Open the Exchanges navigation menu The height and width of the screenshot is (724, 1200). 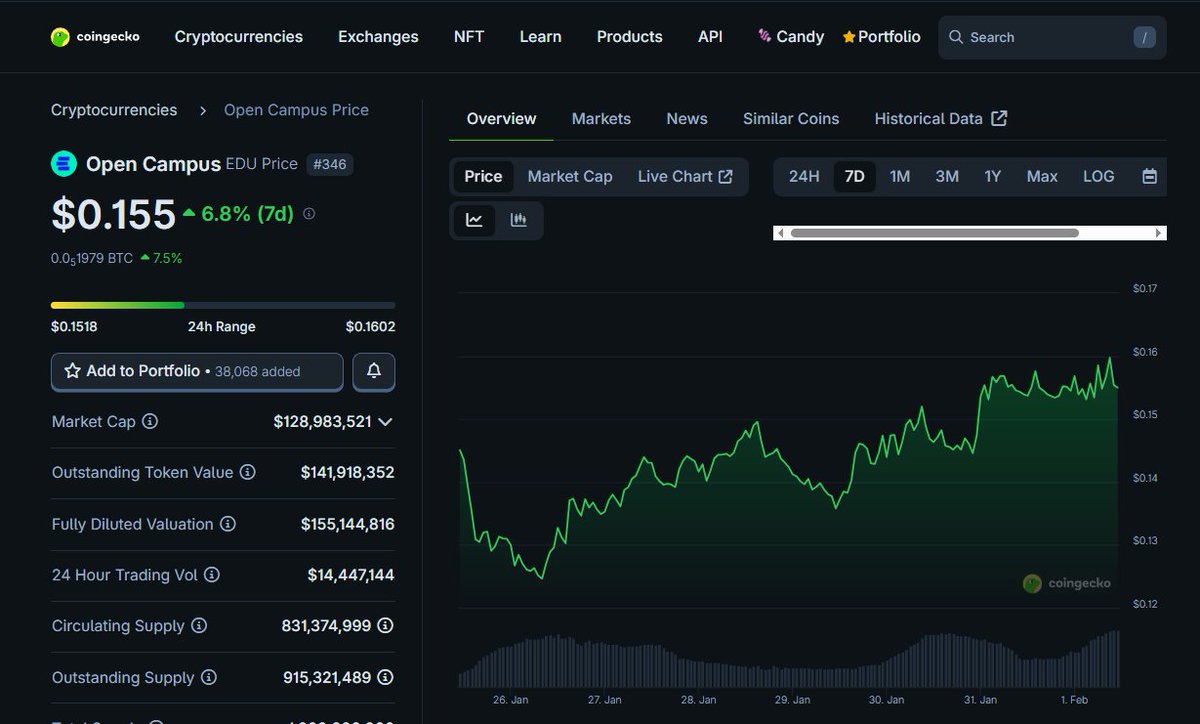(378, 37)
